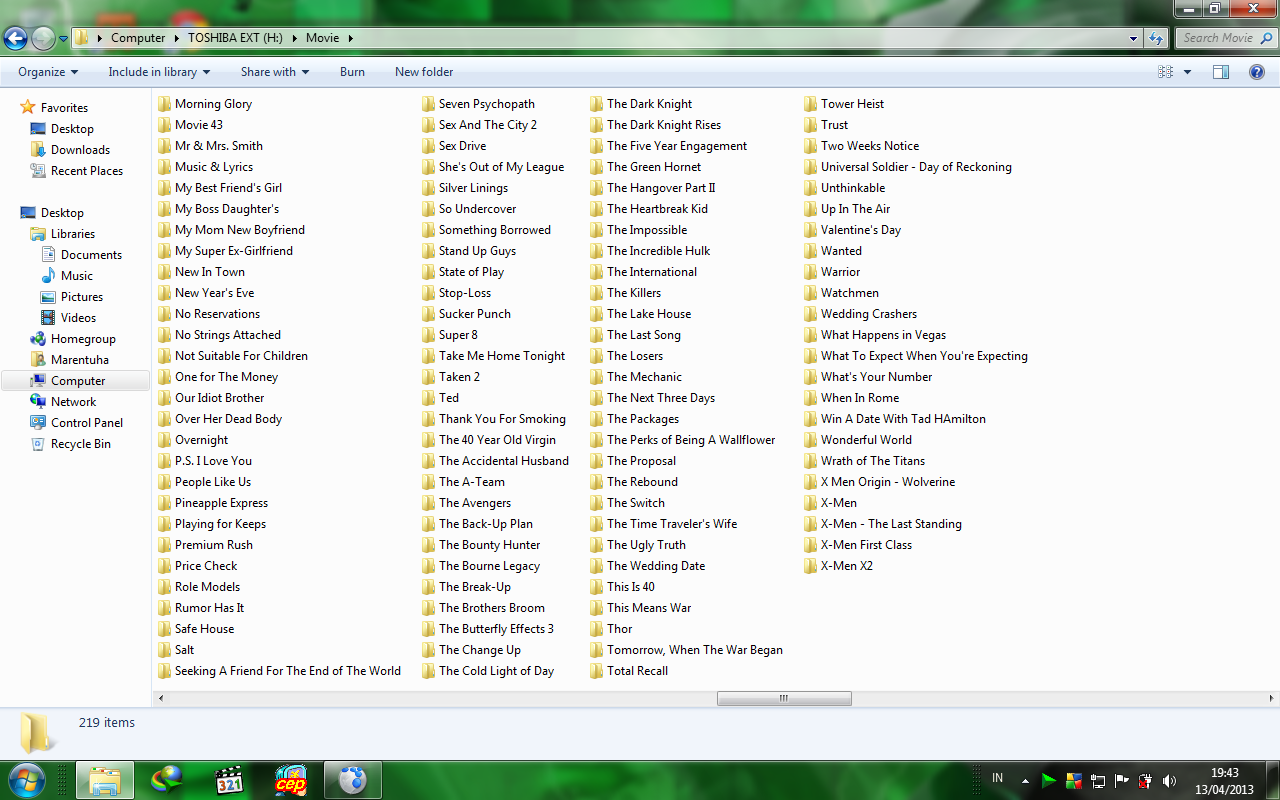Select Network in sidebar
This screenshot has height=800, width=1280.
(x=73, y=402)
